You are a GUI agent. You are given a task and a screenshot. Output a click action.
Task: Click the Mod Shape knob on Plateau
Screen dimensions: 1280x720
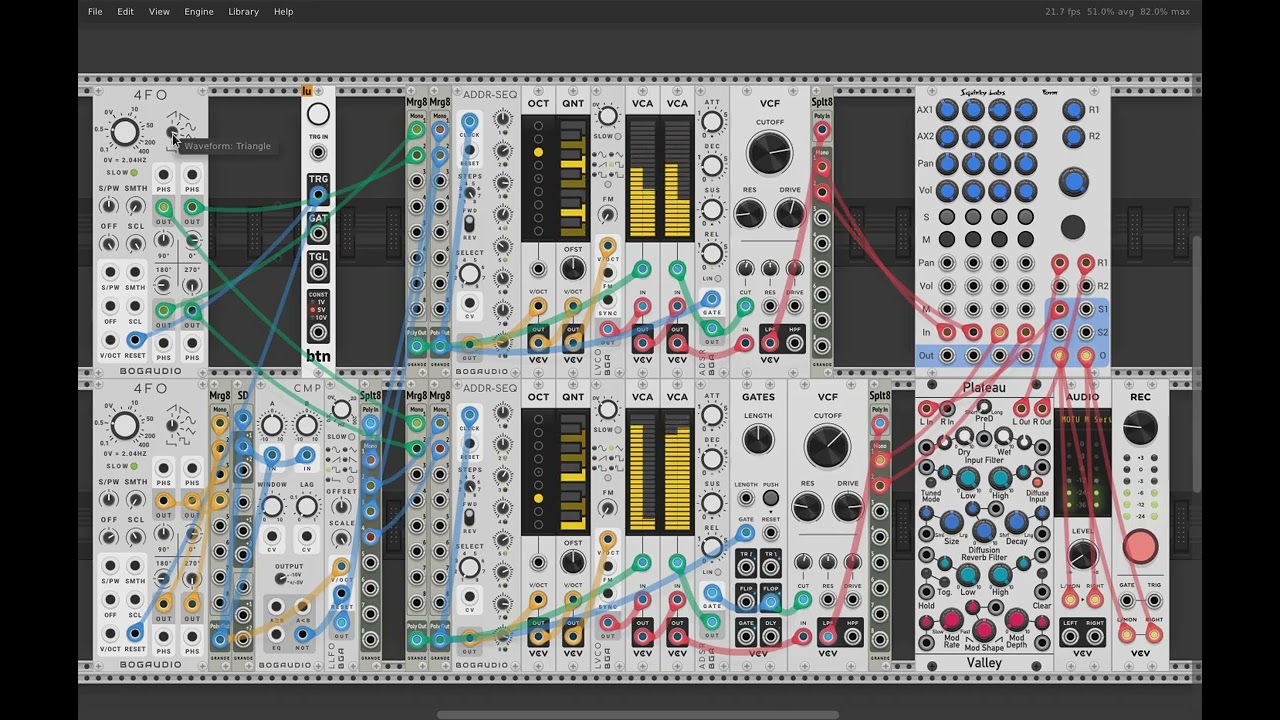click(984, 629)
